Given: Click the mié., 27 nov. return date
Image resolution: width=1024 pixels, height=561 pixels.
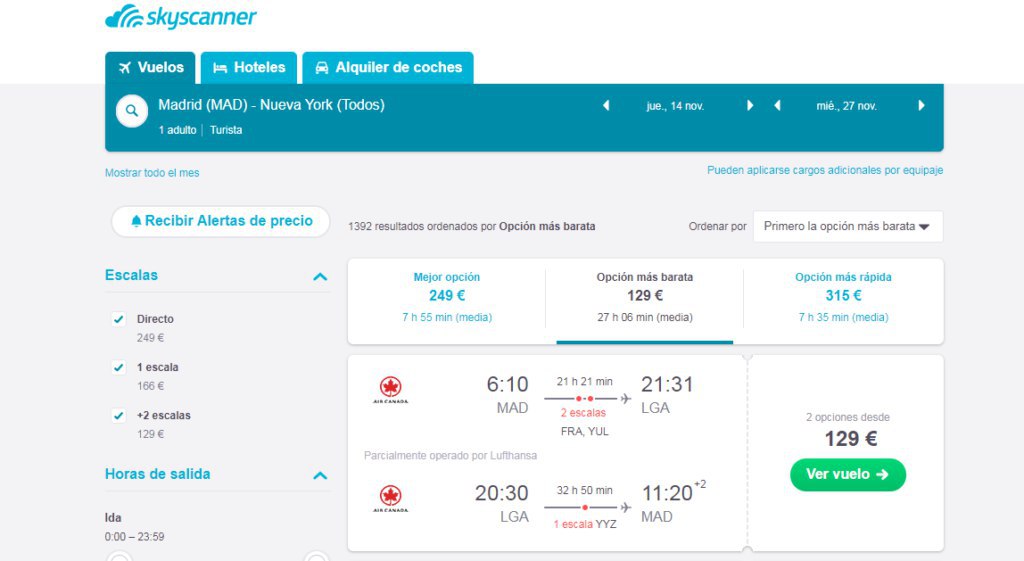Looking at the screenshot, I should tap(846, 106).
